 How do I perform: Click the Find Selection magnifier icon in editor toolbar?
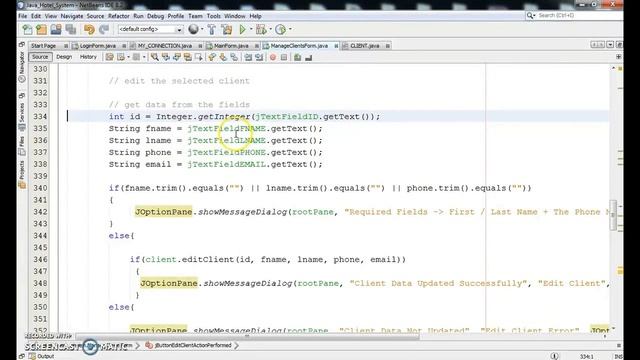pyautogui.click(x=155, y=57)
